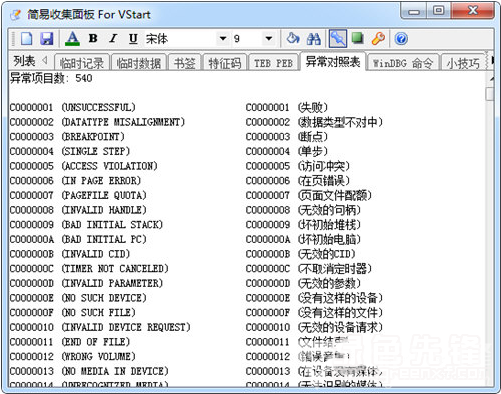Toggle italic formatting
The image size is (501, 394).
113,39
